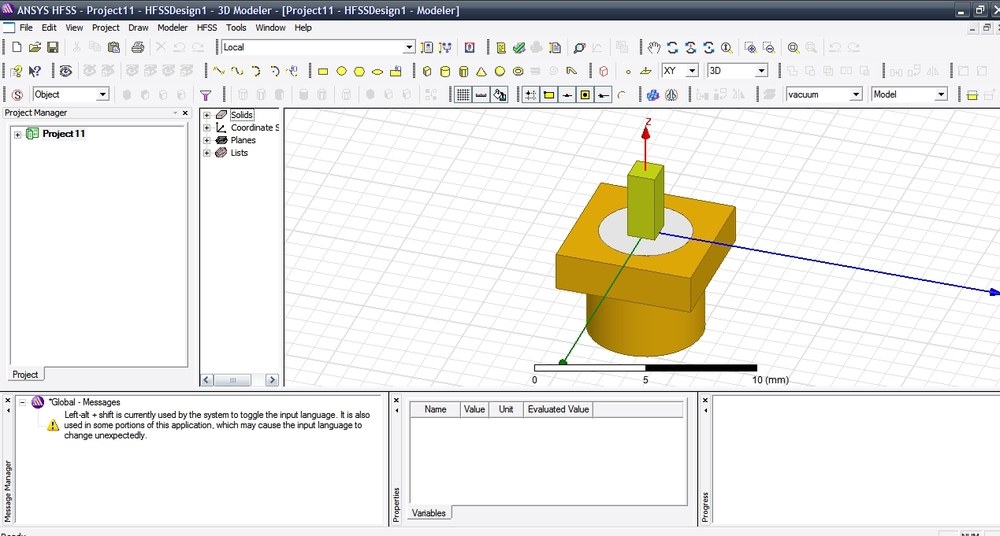
Task: Toggle the ruler display button
Action: tap(482, 95)
